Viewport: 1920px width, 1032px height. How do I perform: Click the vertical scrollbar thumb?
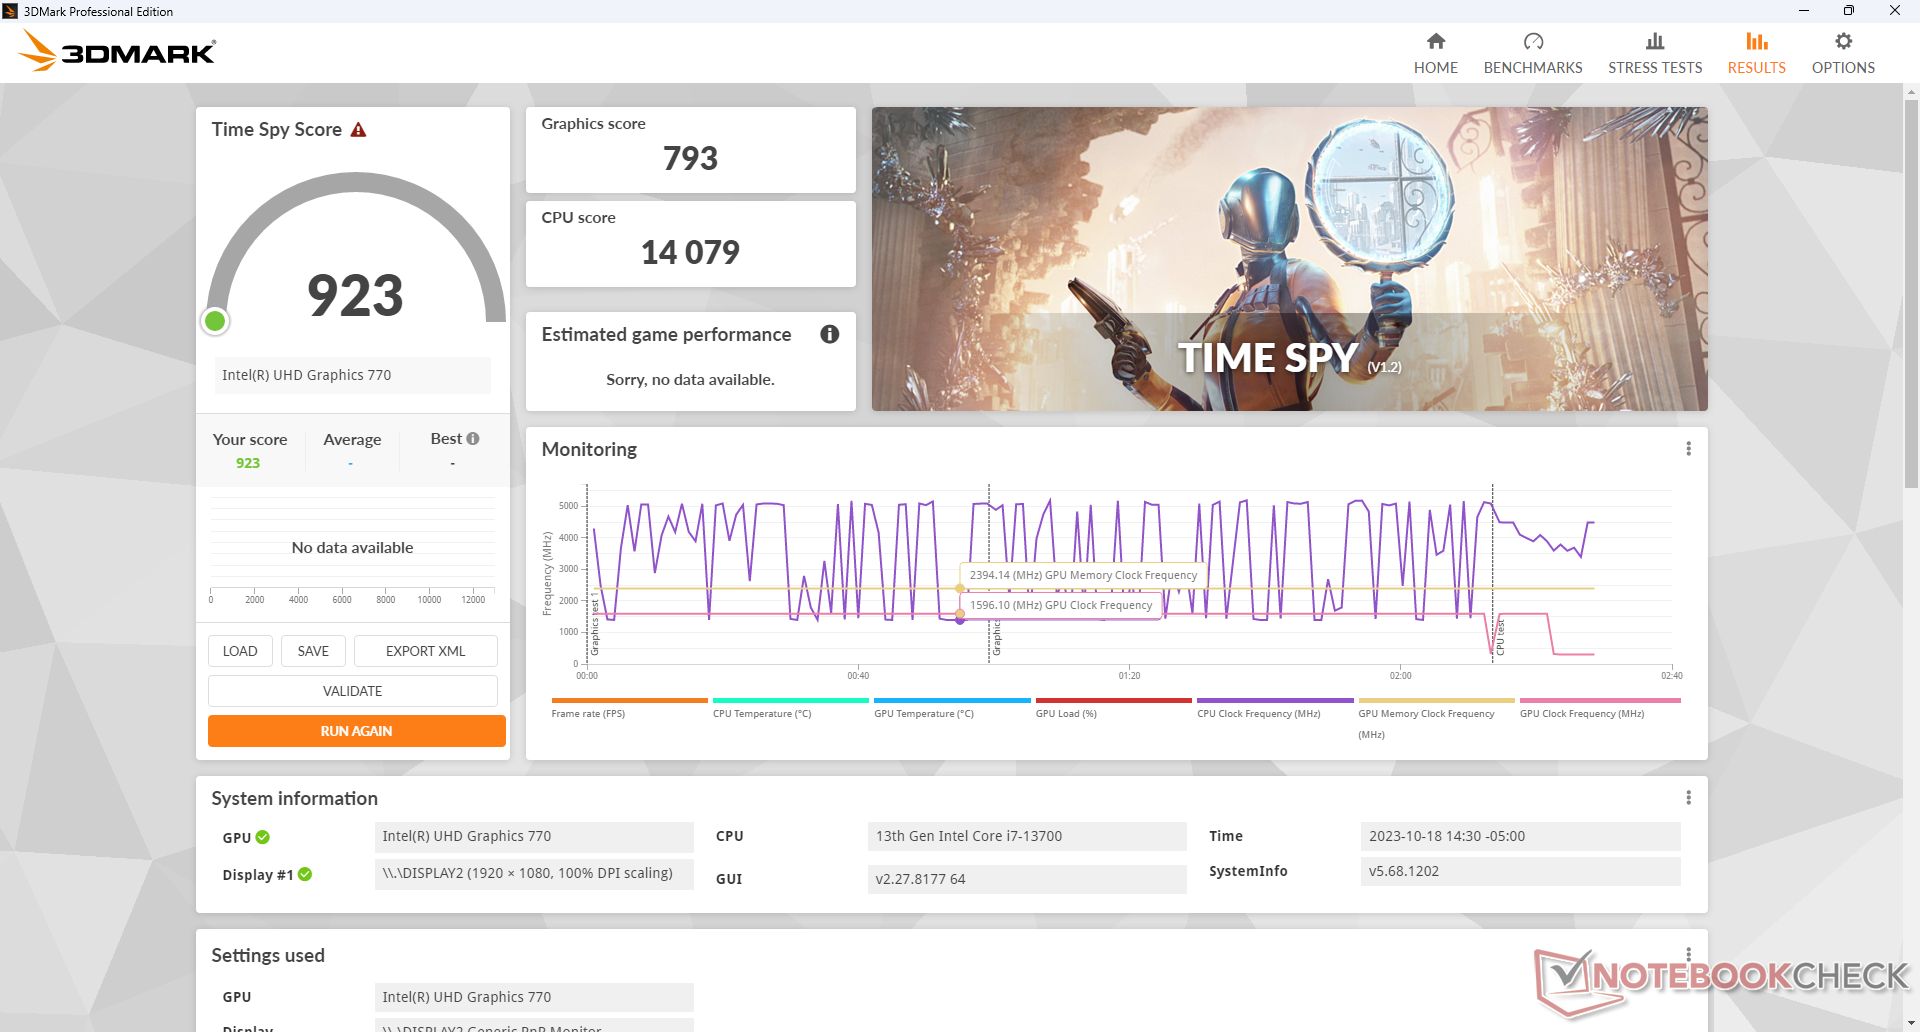[1911, 293]
